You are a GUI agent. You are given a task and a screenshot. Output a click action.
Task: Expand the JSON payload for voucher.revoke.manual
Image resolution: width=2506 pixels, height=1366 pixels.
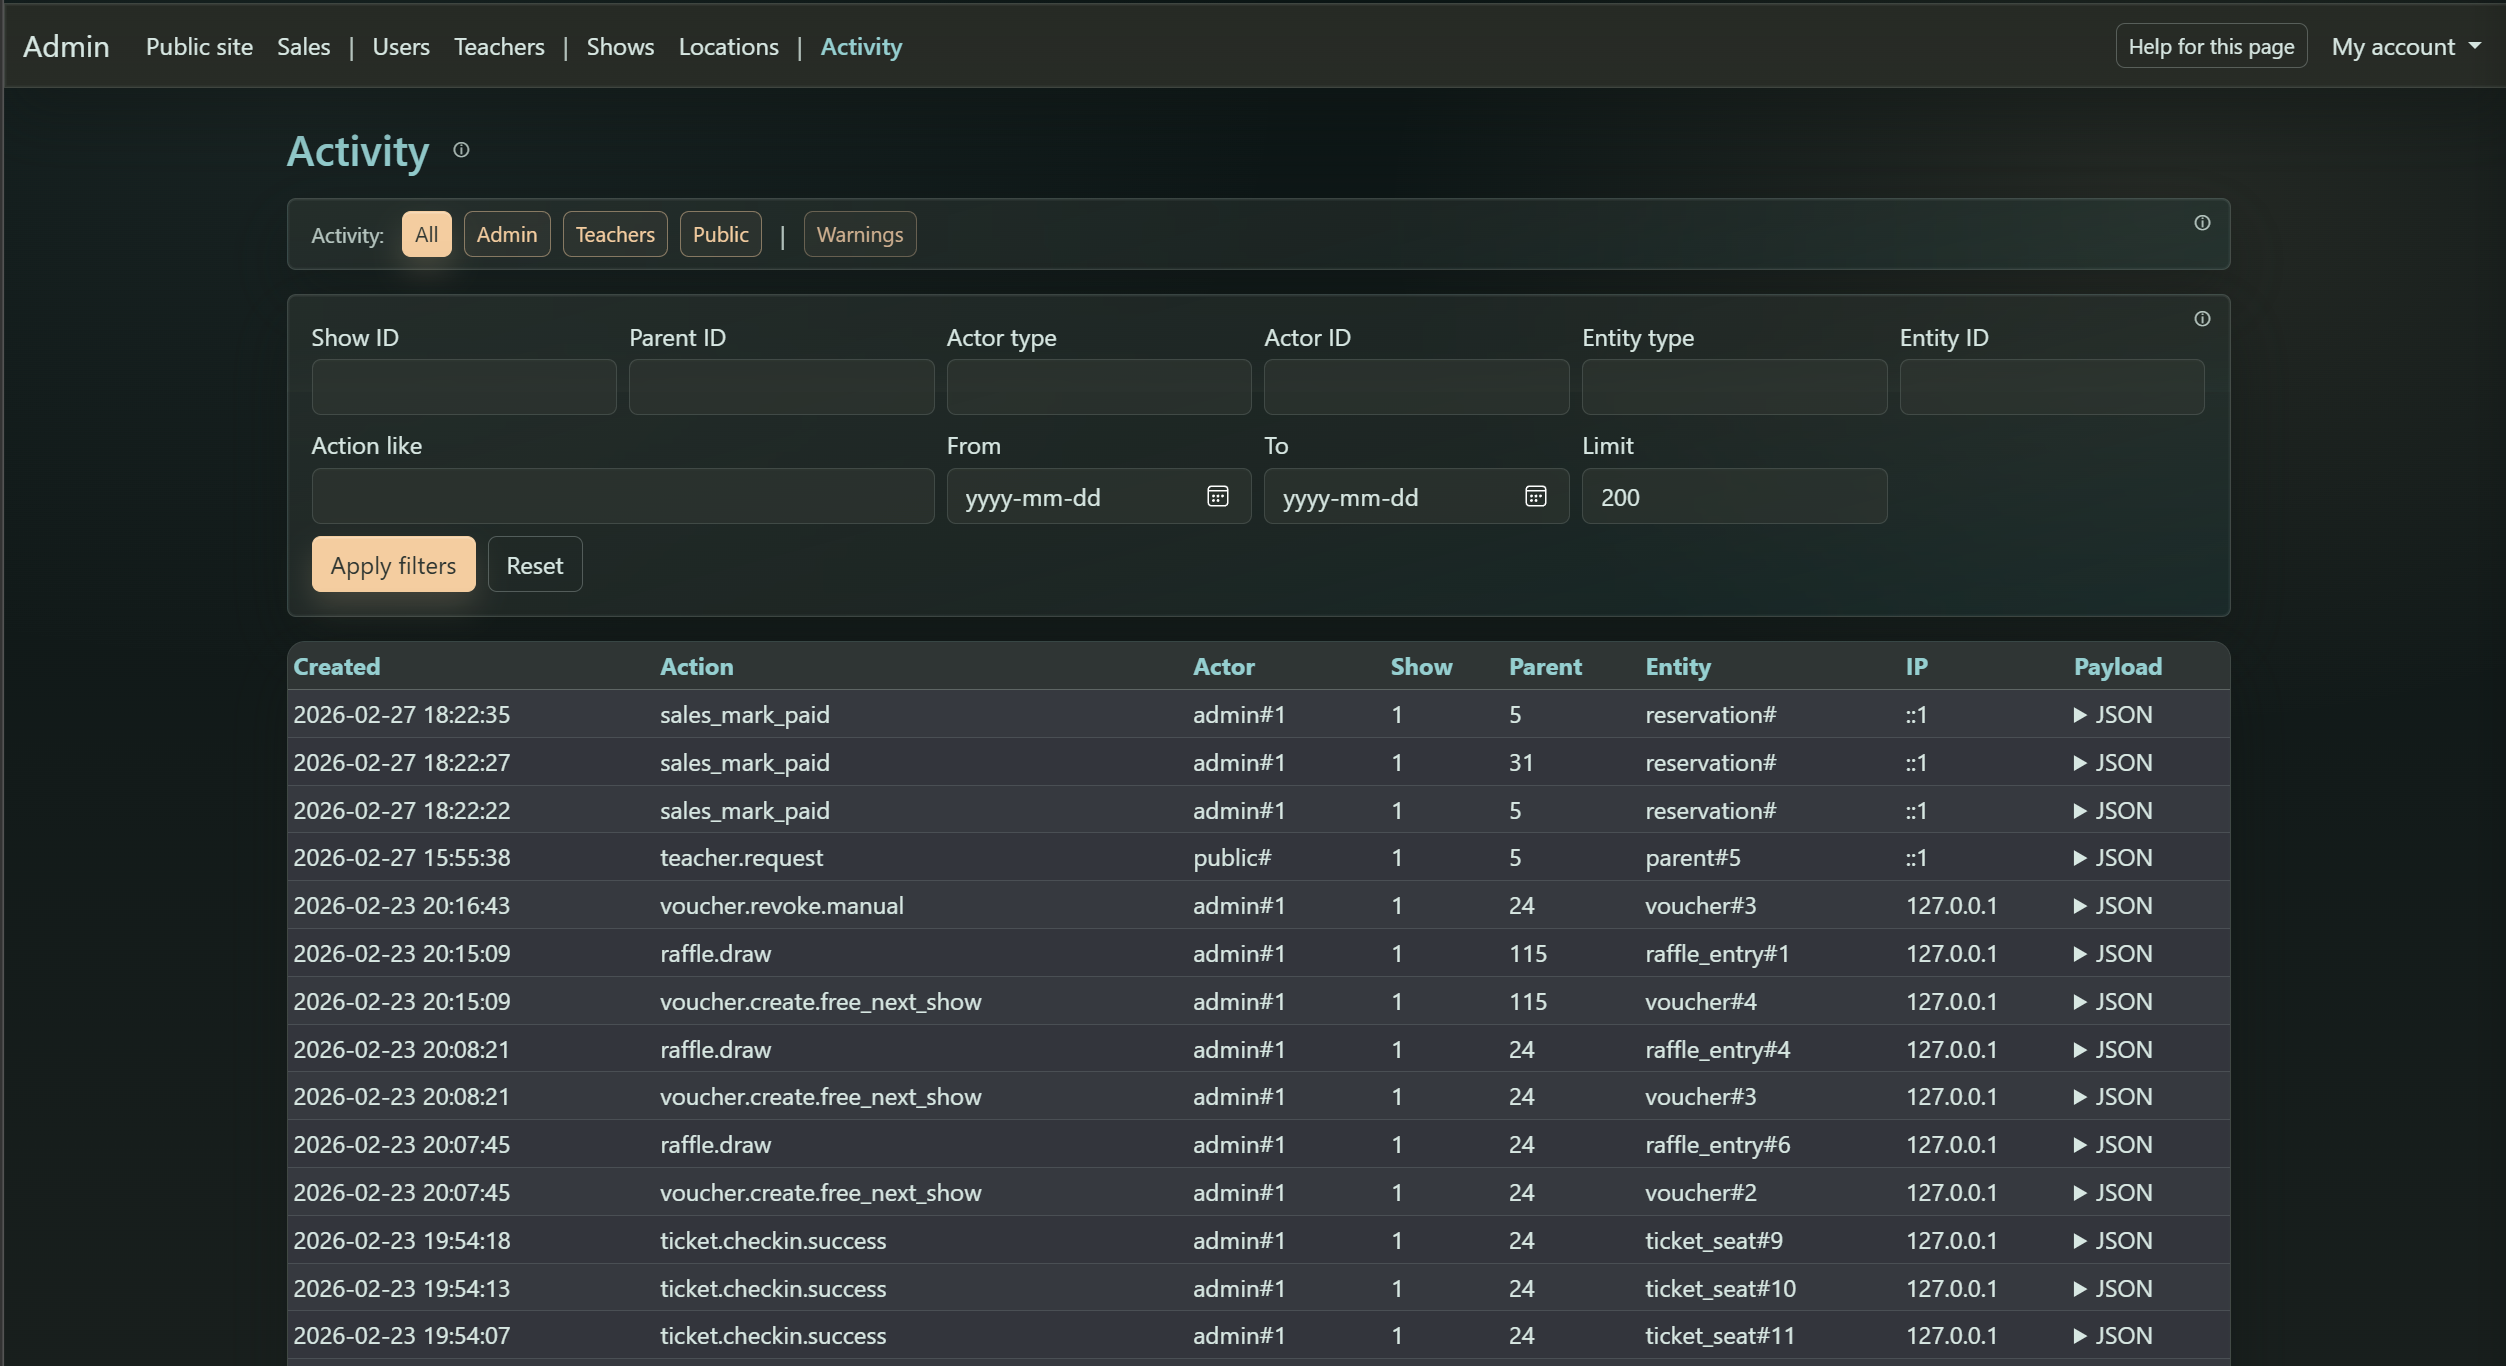pos(2113,906)
